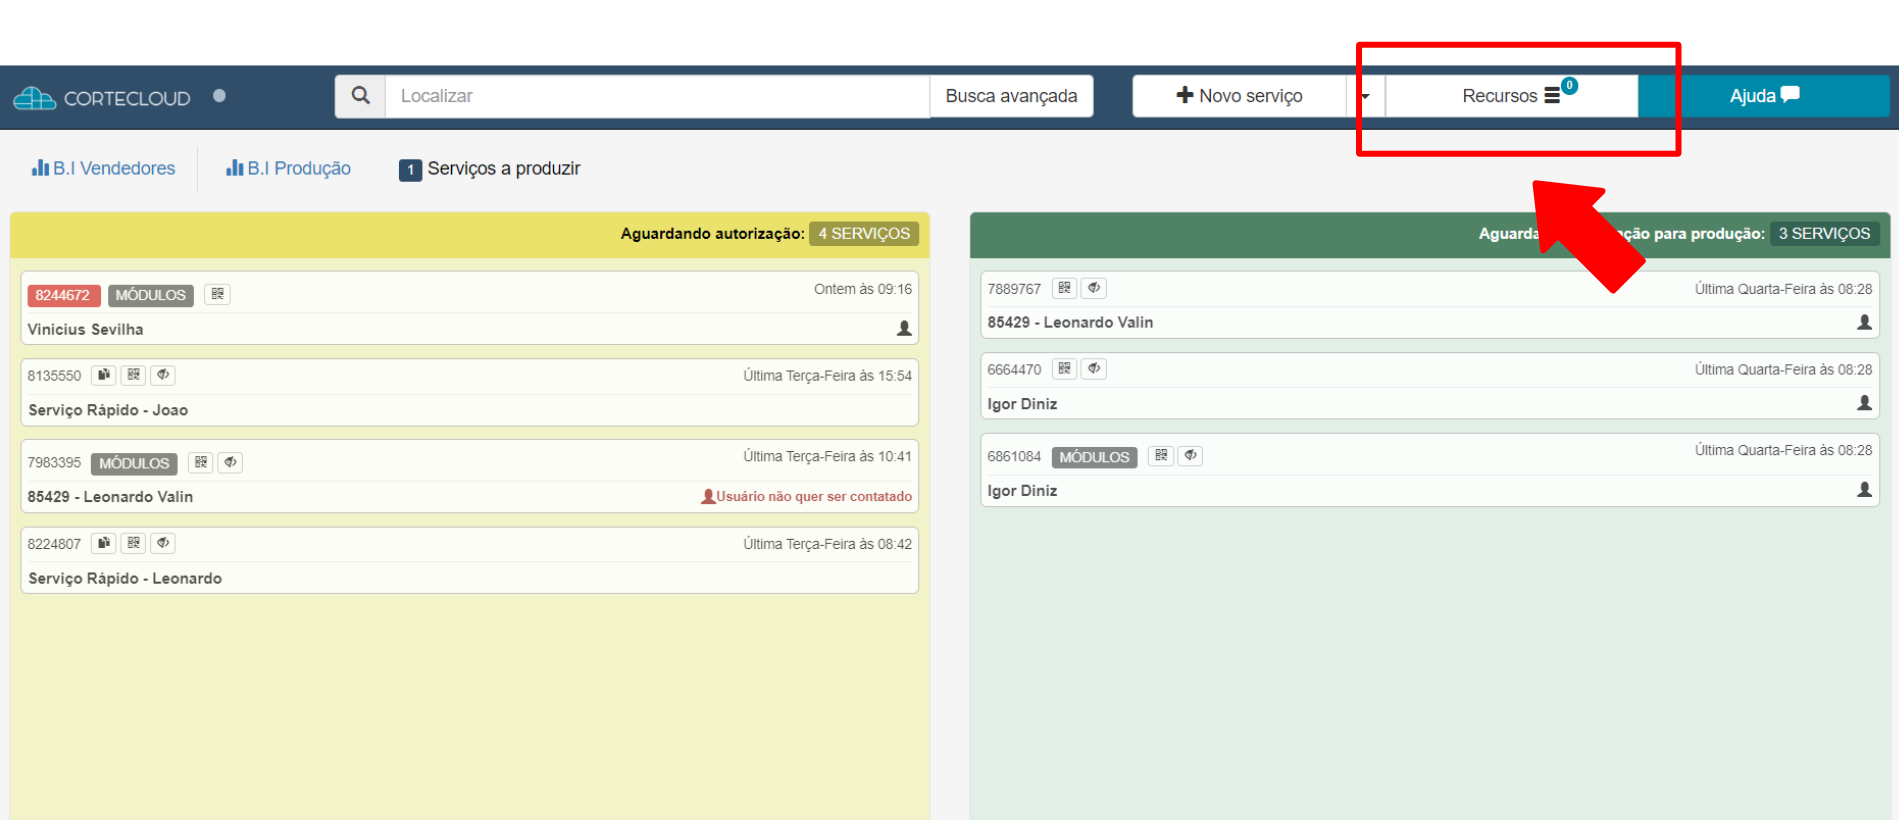Click the 4 SERVIÇOS count badge
Viewport: 1899px width, 820px height.
[x=864, y=233]
